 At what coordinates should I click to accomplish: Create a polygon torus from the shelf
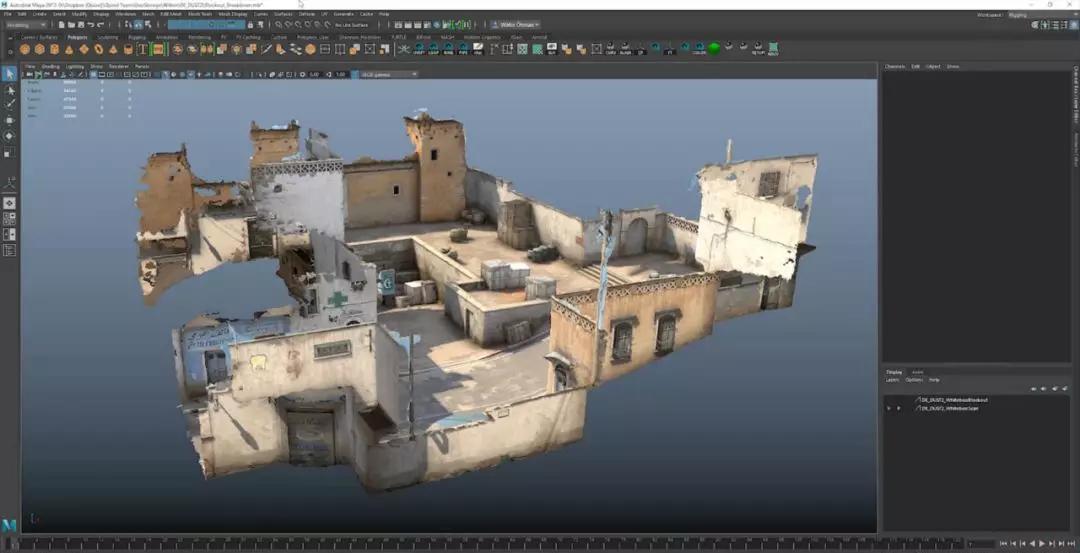[98, 49]
